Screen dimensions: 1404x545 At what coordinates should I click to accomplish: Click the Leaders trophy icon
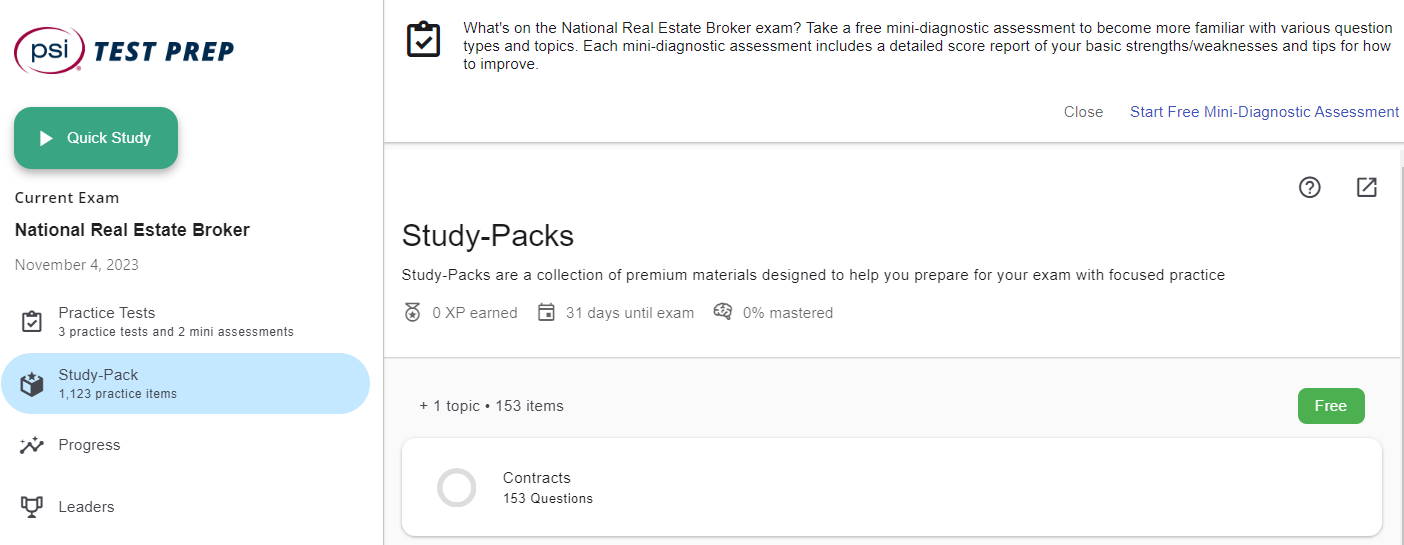point(32,507)
